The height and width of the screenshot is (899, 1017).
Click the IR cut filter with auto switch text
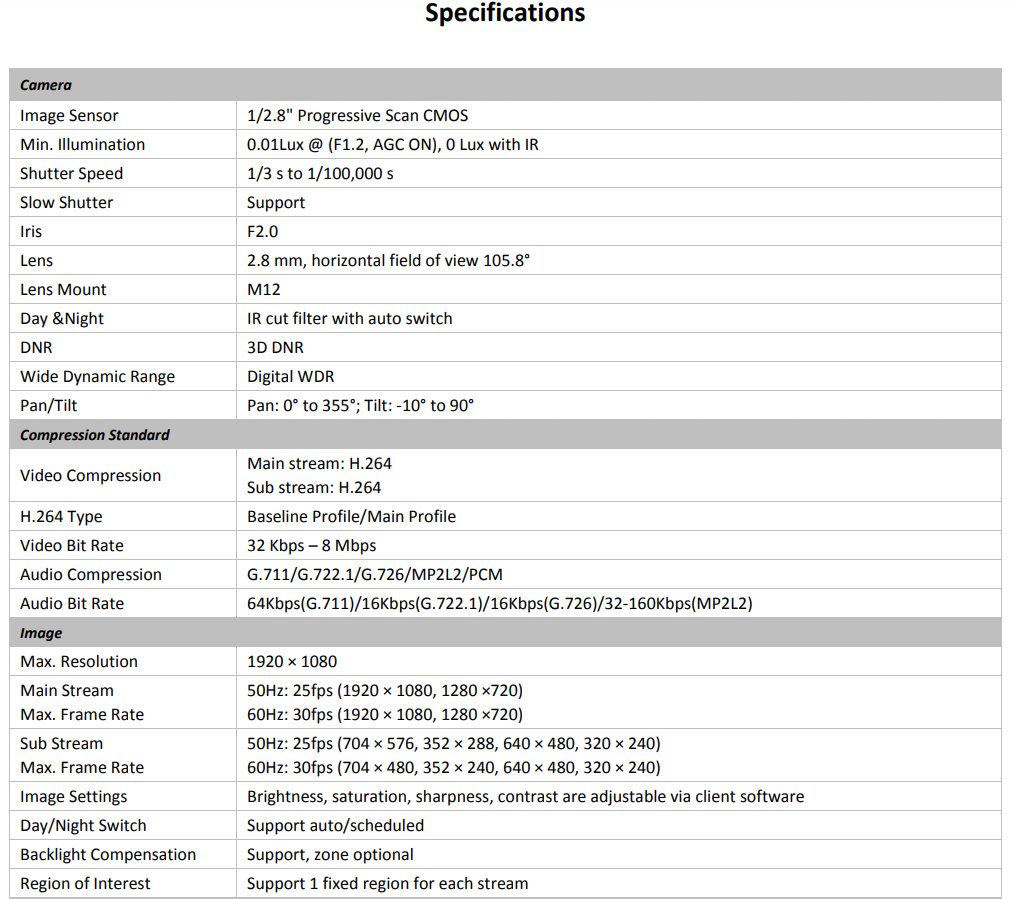click(x=349, y=319)
